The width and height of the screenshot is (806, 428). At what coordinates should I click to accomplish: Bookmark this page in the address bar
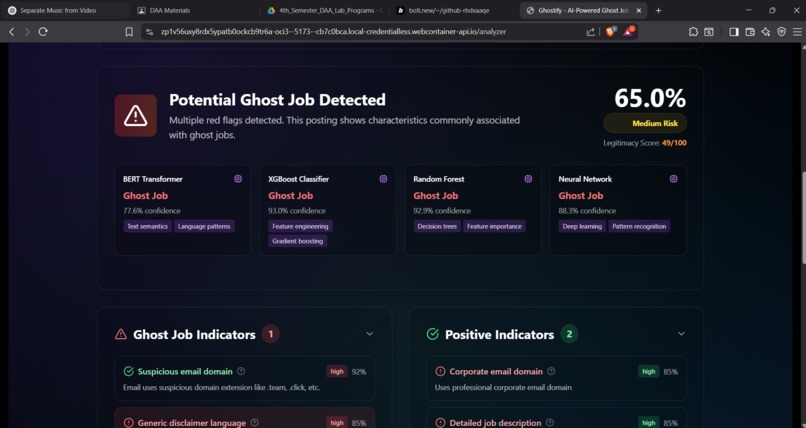pos(129,32)
